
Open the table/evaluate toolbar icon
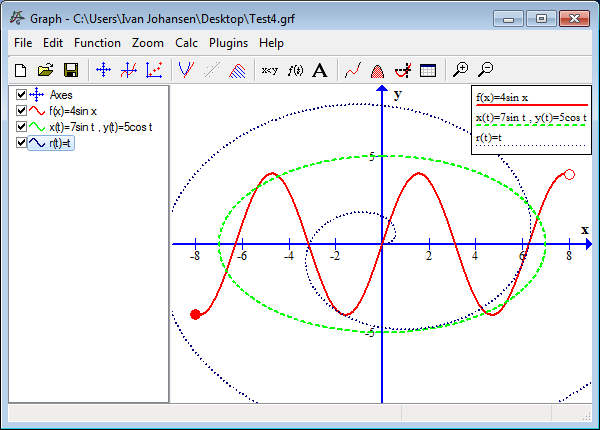tap(427, 70)
